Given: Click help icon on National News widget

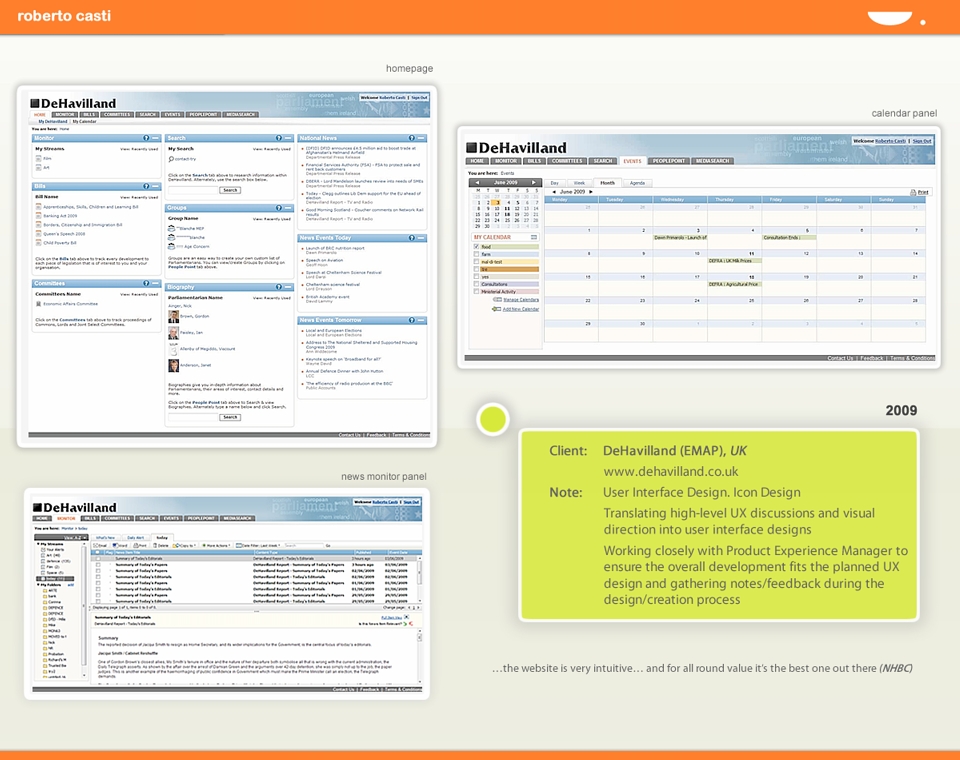Looking at the screenshot, I should coord(411,138).
